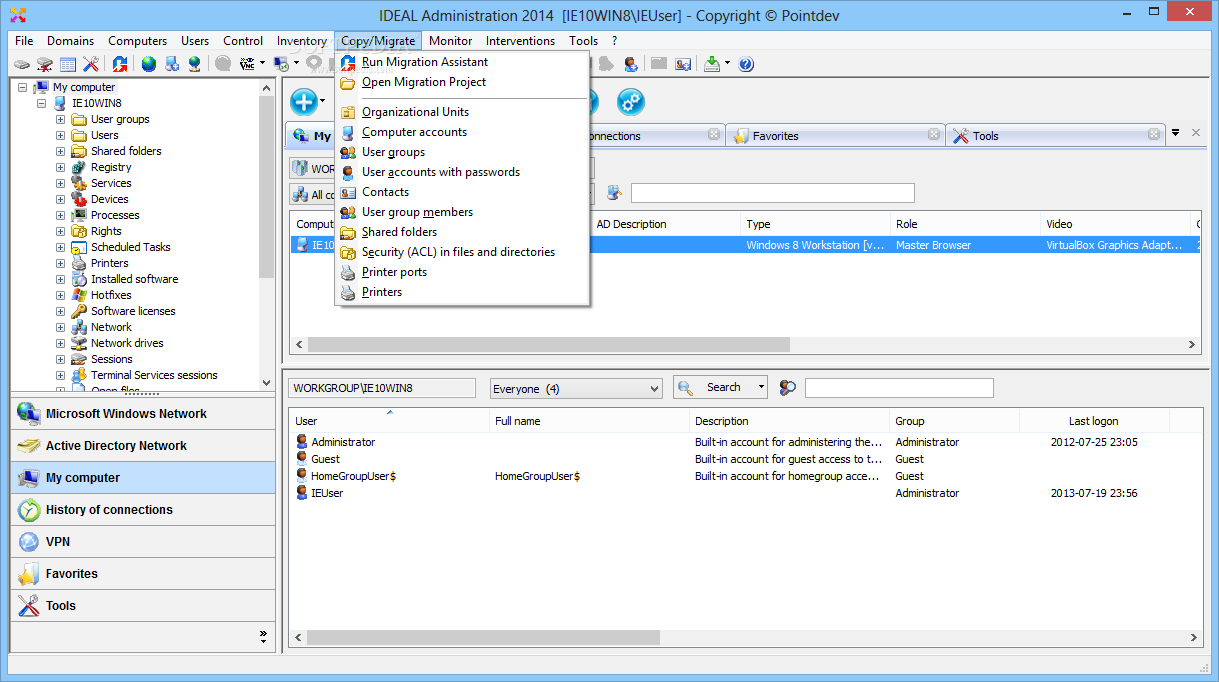
Task: Open the dropdown arrow beside the blue plus
Action: [322, 101]
